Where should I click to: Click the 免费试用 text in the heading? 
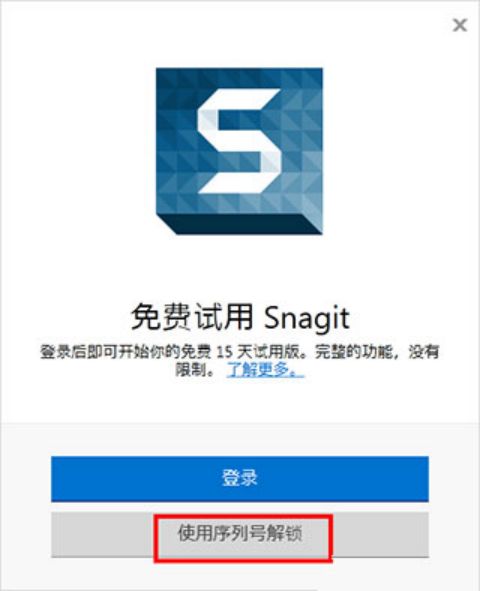click(x=192, y=318)
